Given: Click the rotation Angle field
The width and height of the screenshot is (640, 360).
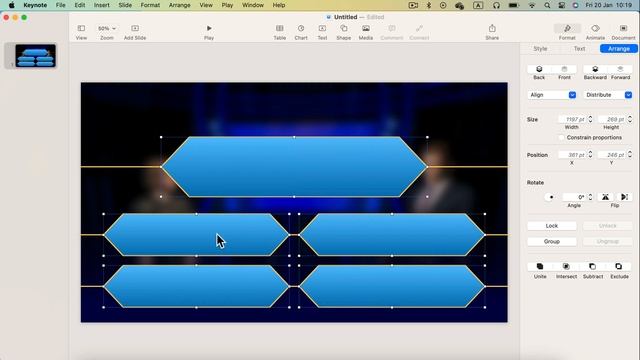Looking at the screenshot, I should (574, 197).
